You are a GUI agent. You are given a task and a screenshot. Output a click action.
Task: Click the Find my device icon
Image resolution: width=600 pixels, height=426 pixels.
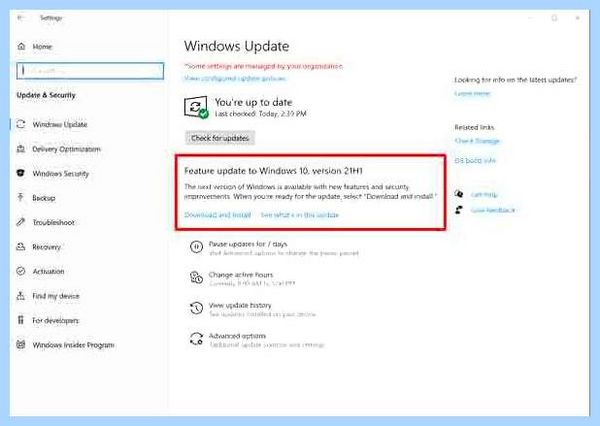21,295
